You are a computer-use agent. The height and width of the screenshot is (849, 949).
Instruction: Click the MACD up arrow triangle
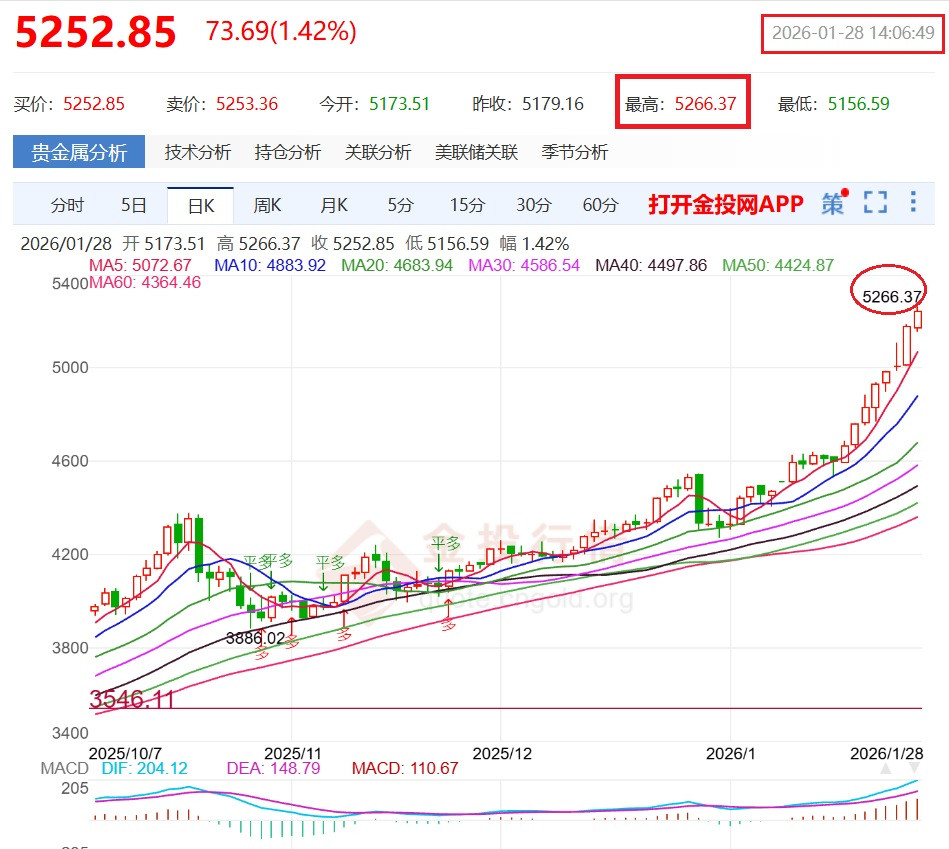[x=884, y=769]
